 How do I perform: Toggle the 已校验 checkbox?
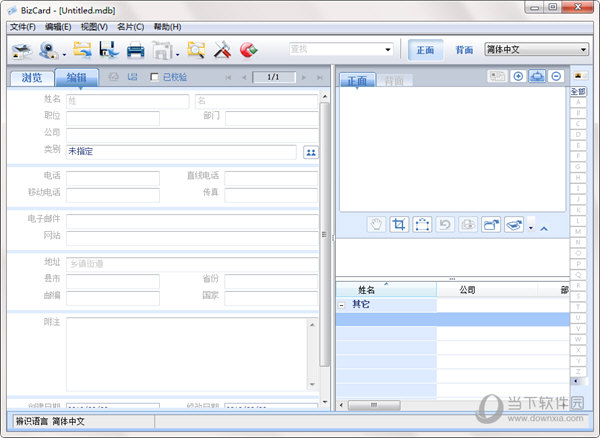(x=154, y=77)
